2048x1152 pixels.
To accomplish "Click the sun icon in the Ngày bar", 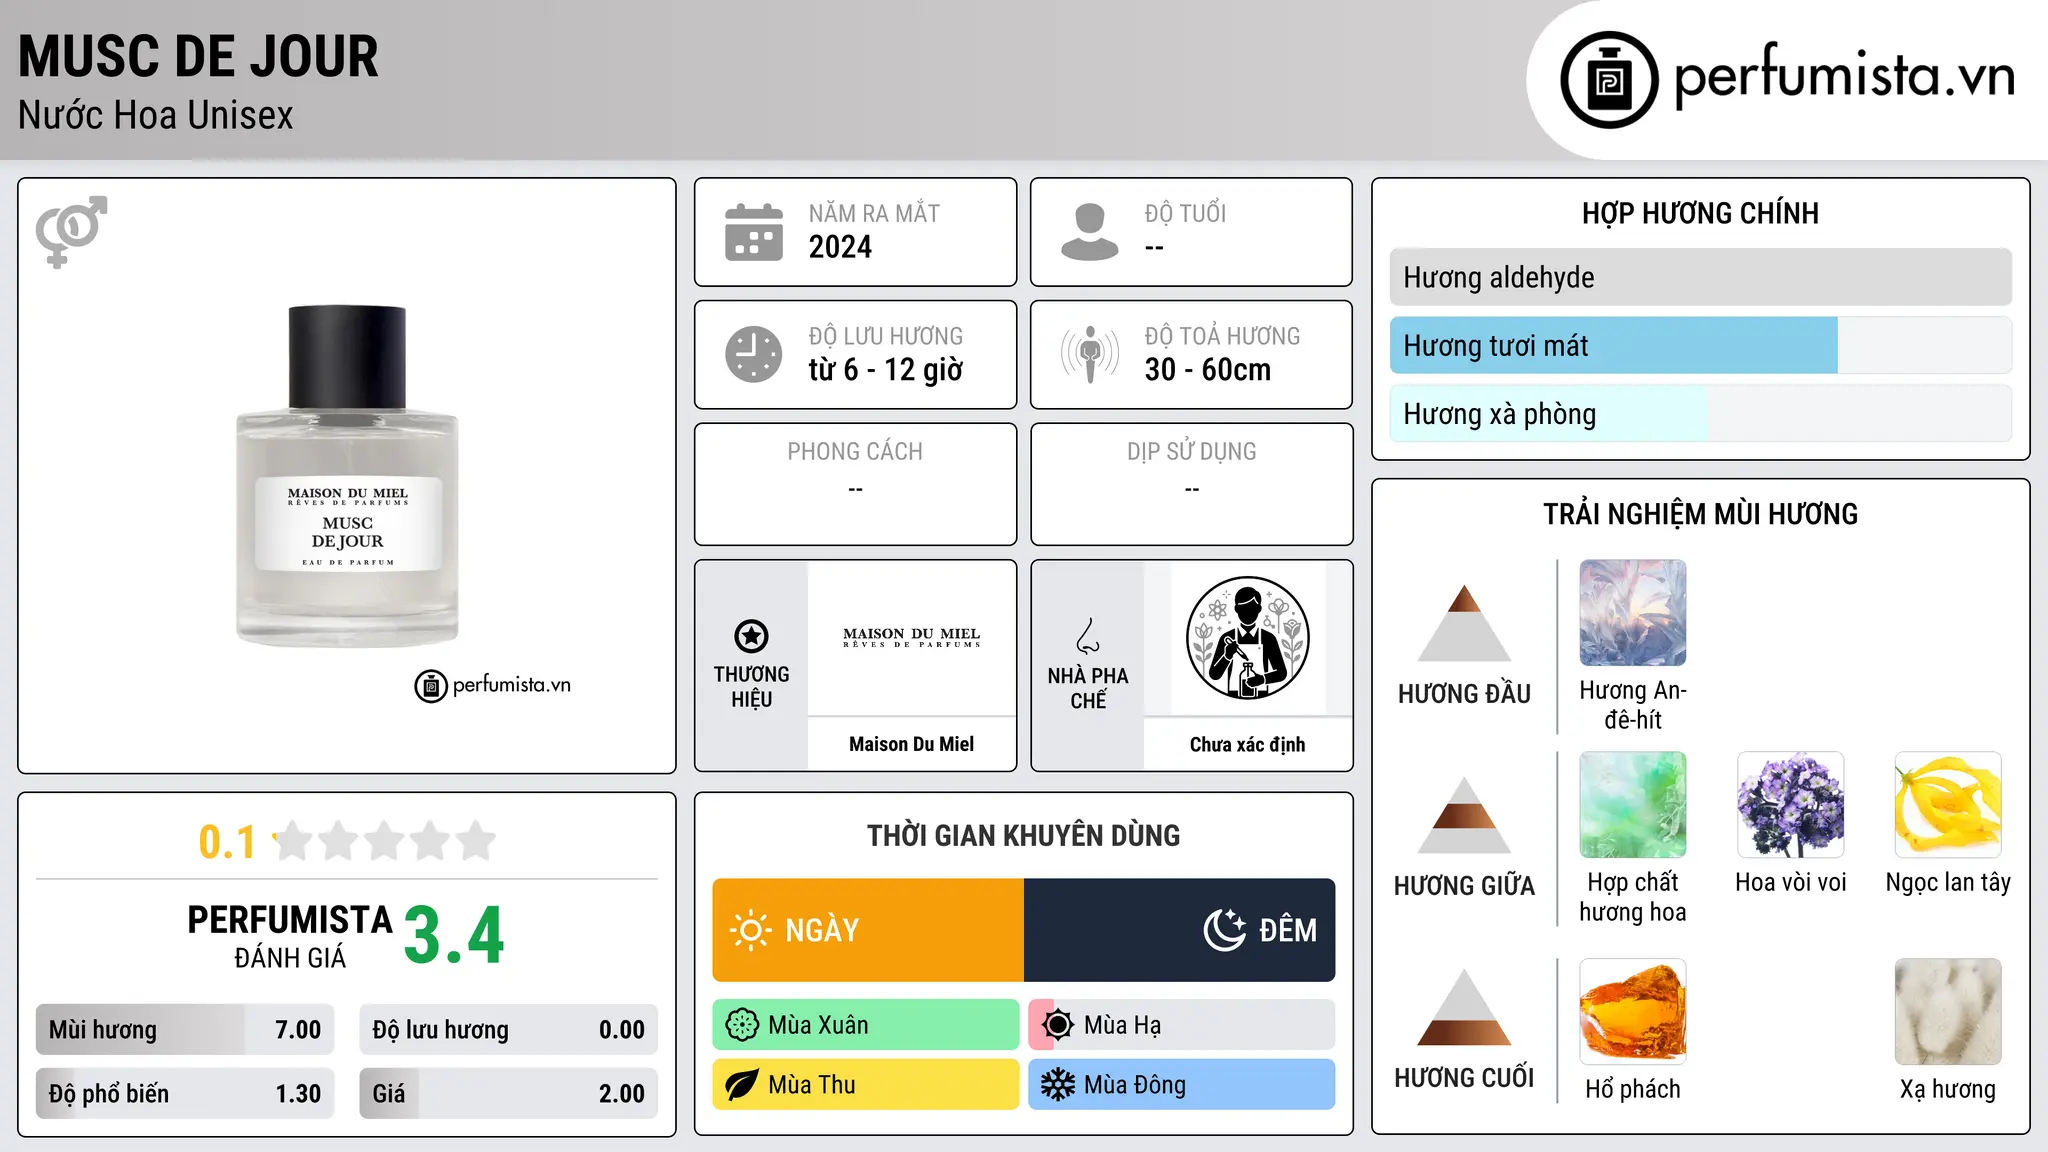I will click(x=751, y=930).
